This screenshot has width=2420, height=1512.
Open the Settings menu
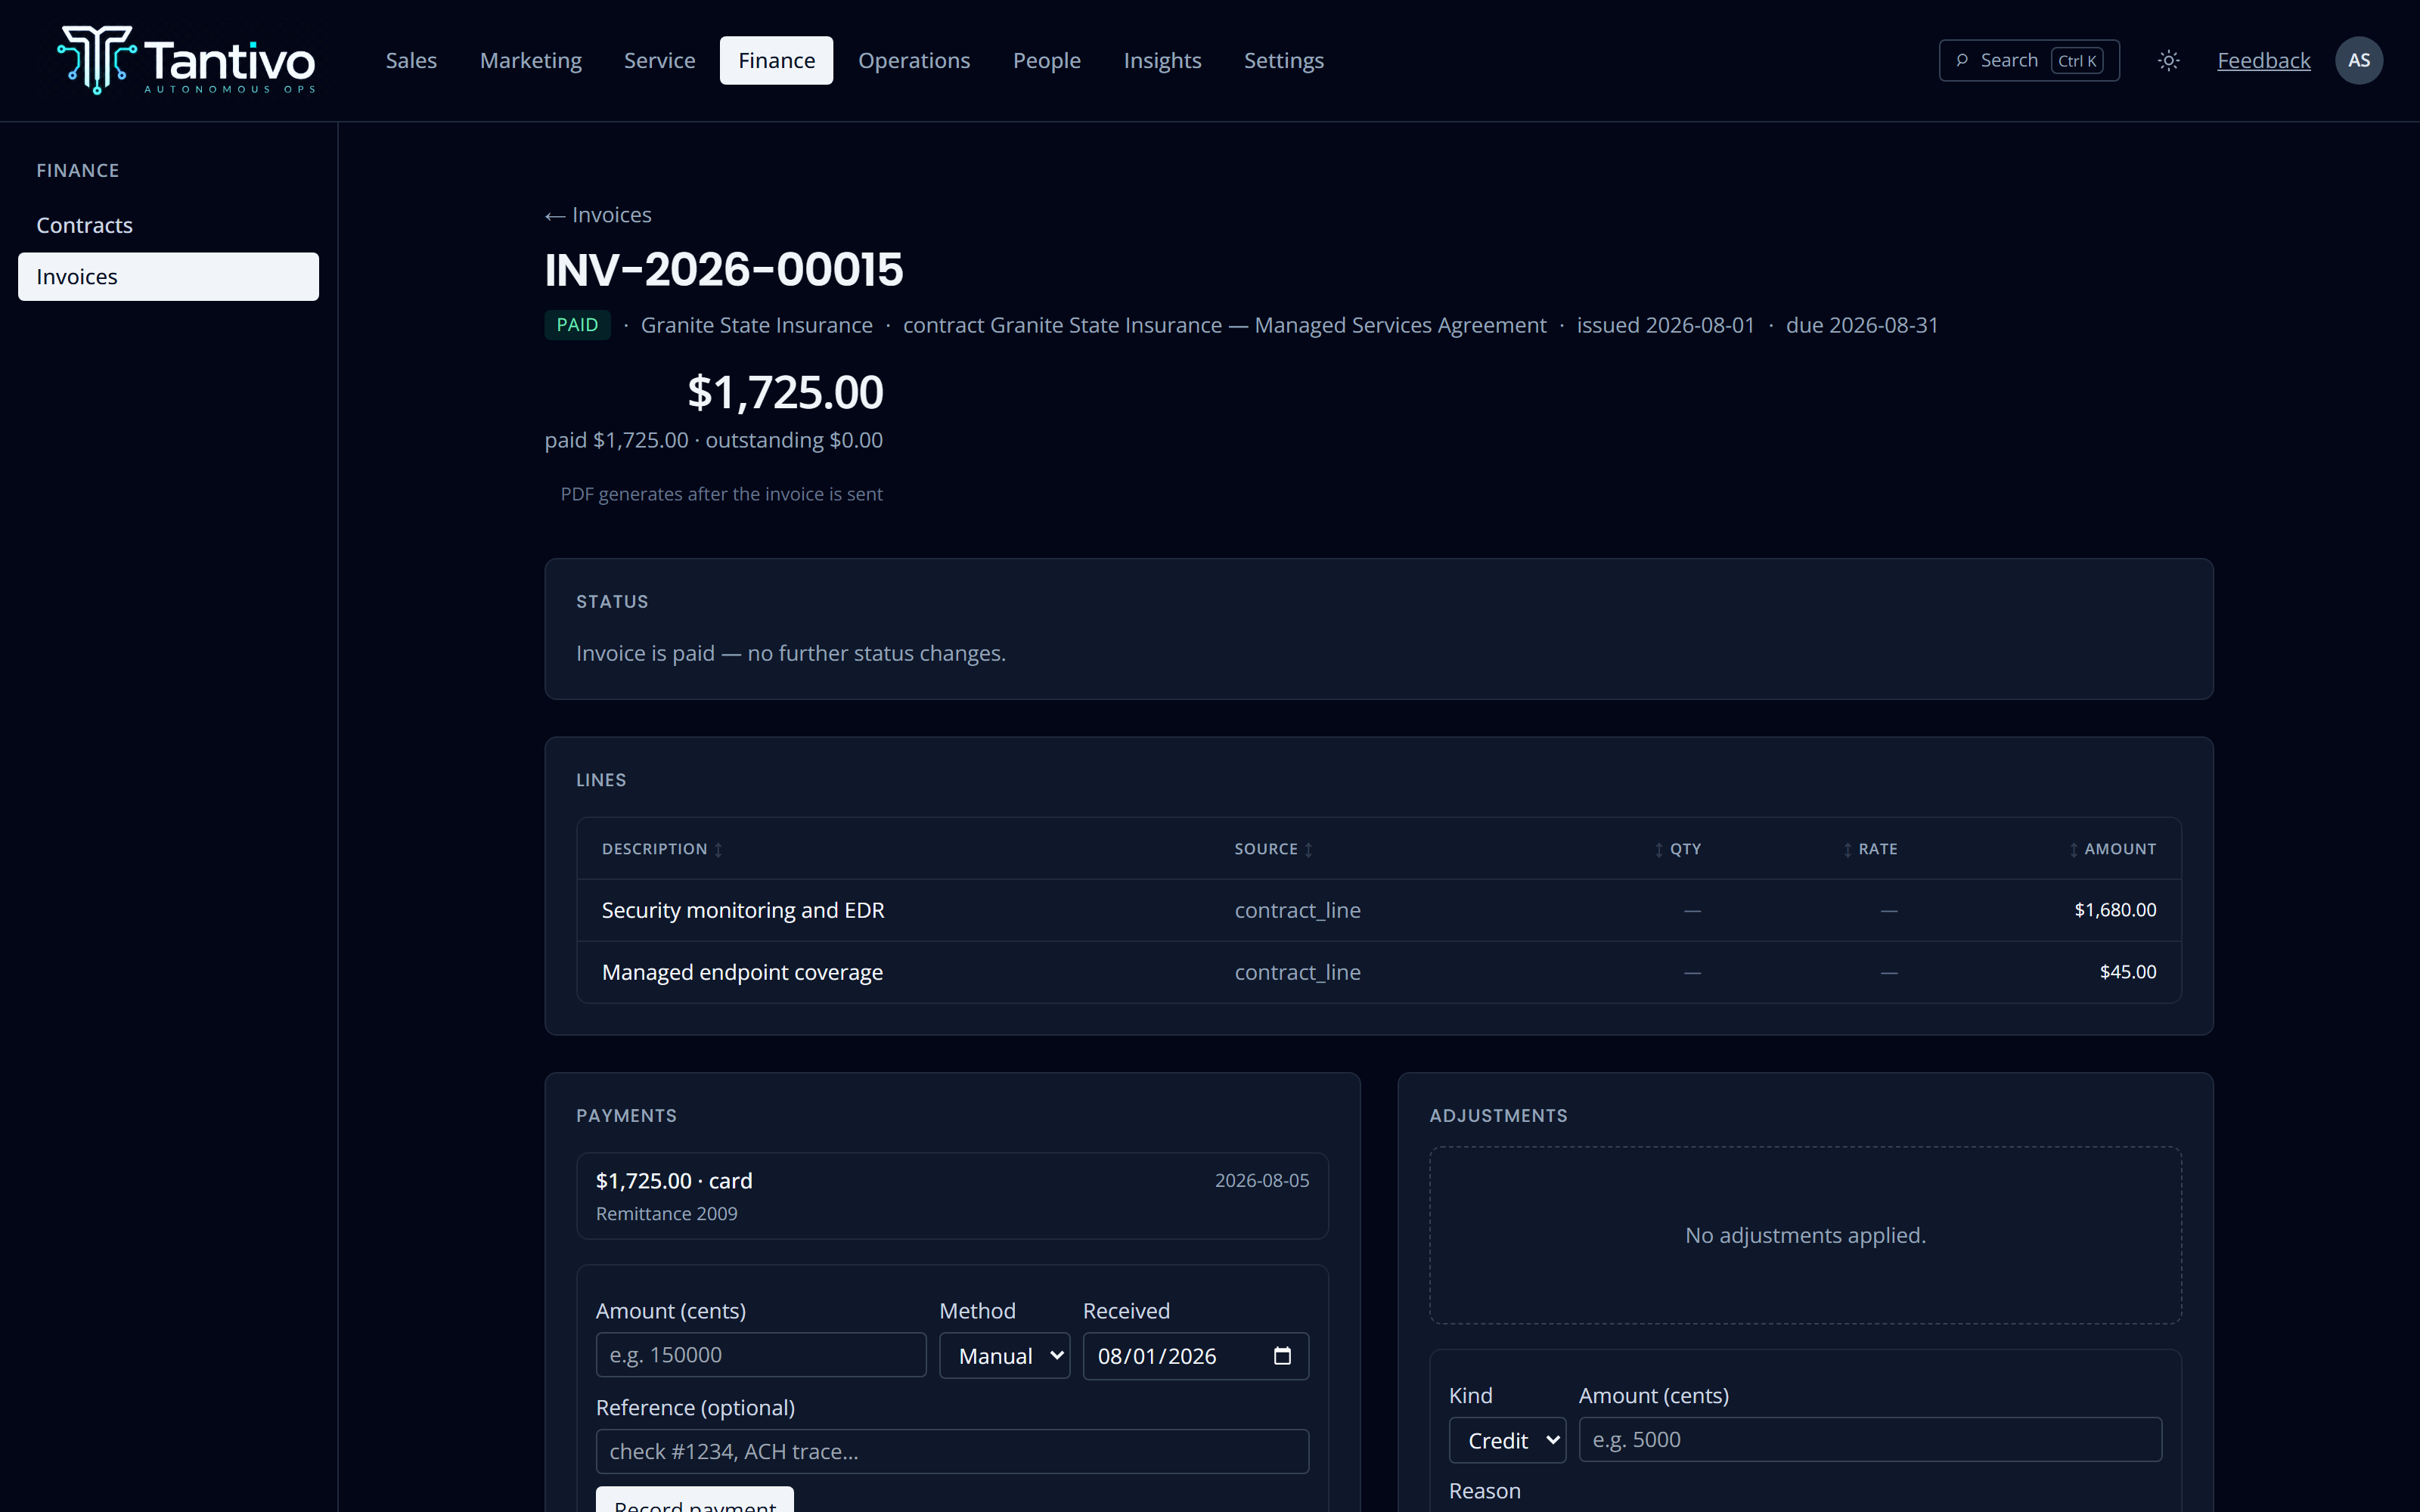click(1283, 61)
